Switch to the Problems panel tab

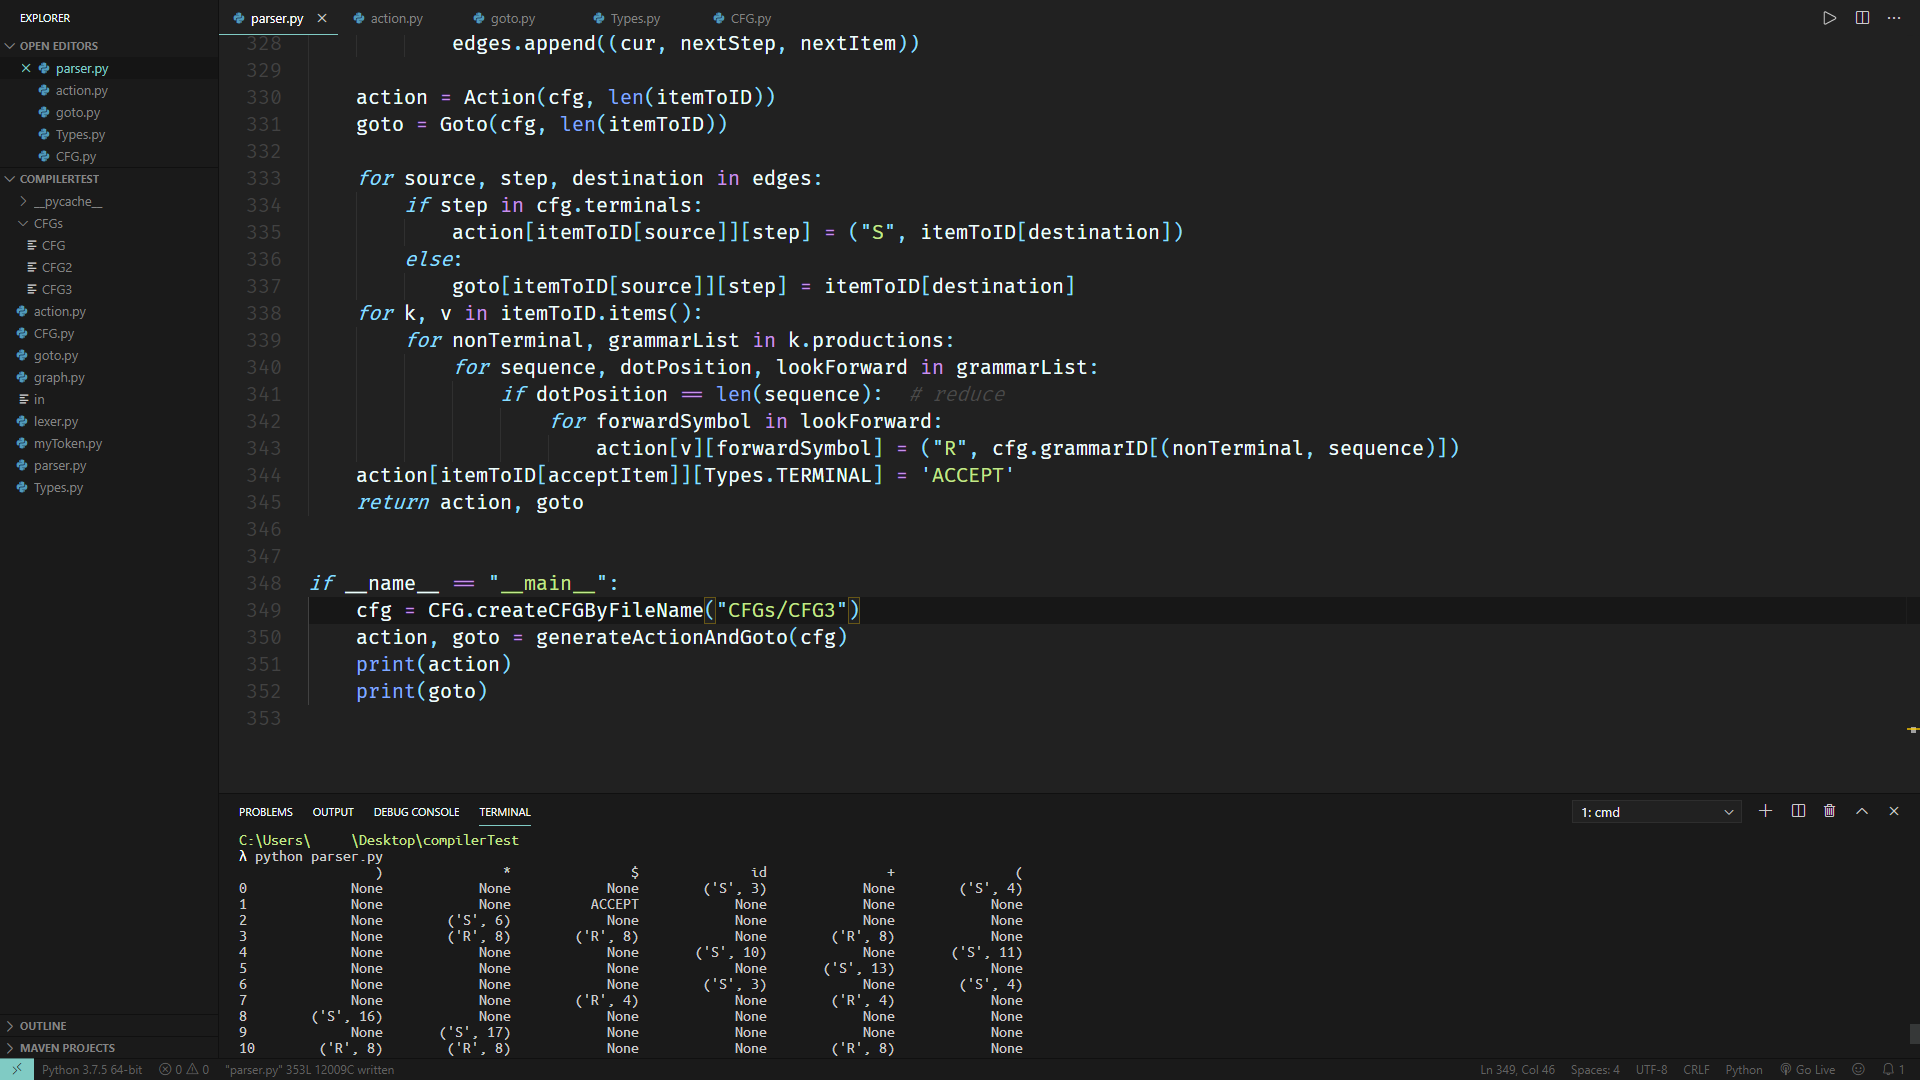tap(266, 812)
